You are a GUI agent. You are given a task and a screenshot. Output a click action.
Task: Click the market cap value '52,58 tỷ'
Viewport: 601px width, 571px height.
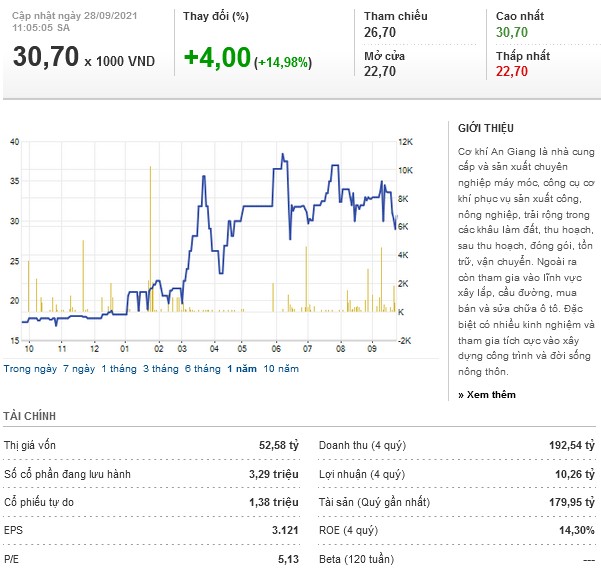pos(279,445)
